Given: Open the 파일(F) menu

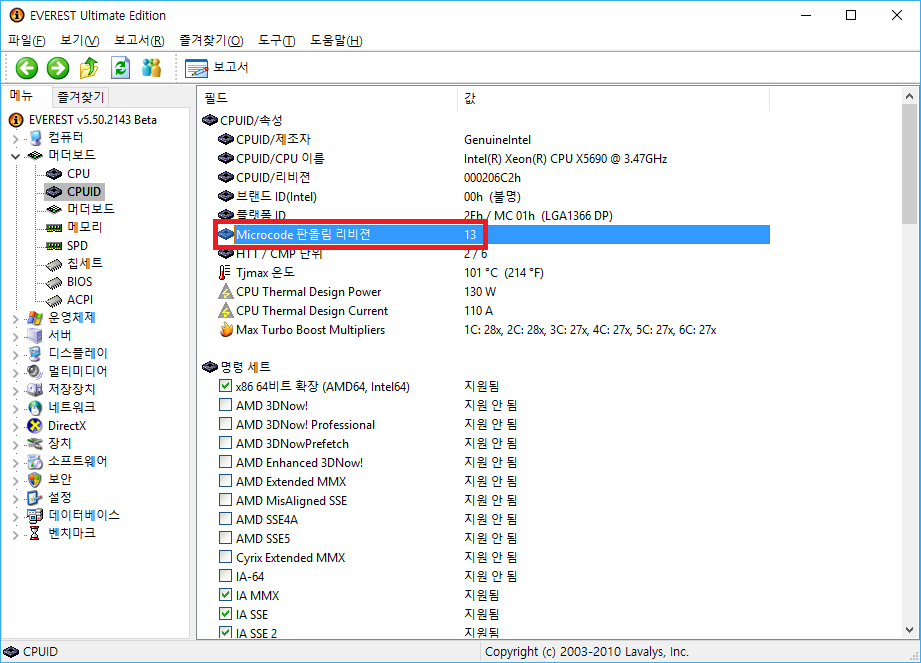Looking at the screenshot, I should click(27, 41).
